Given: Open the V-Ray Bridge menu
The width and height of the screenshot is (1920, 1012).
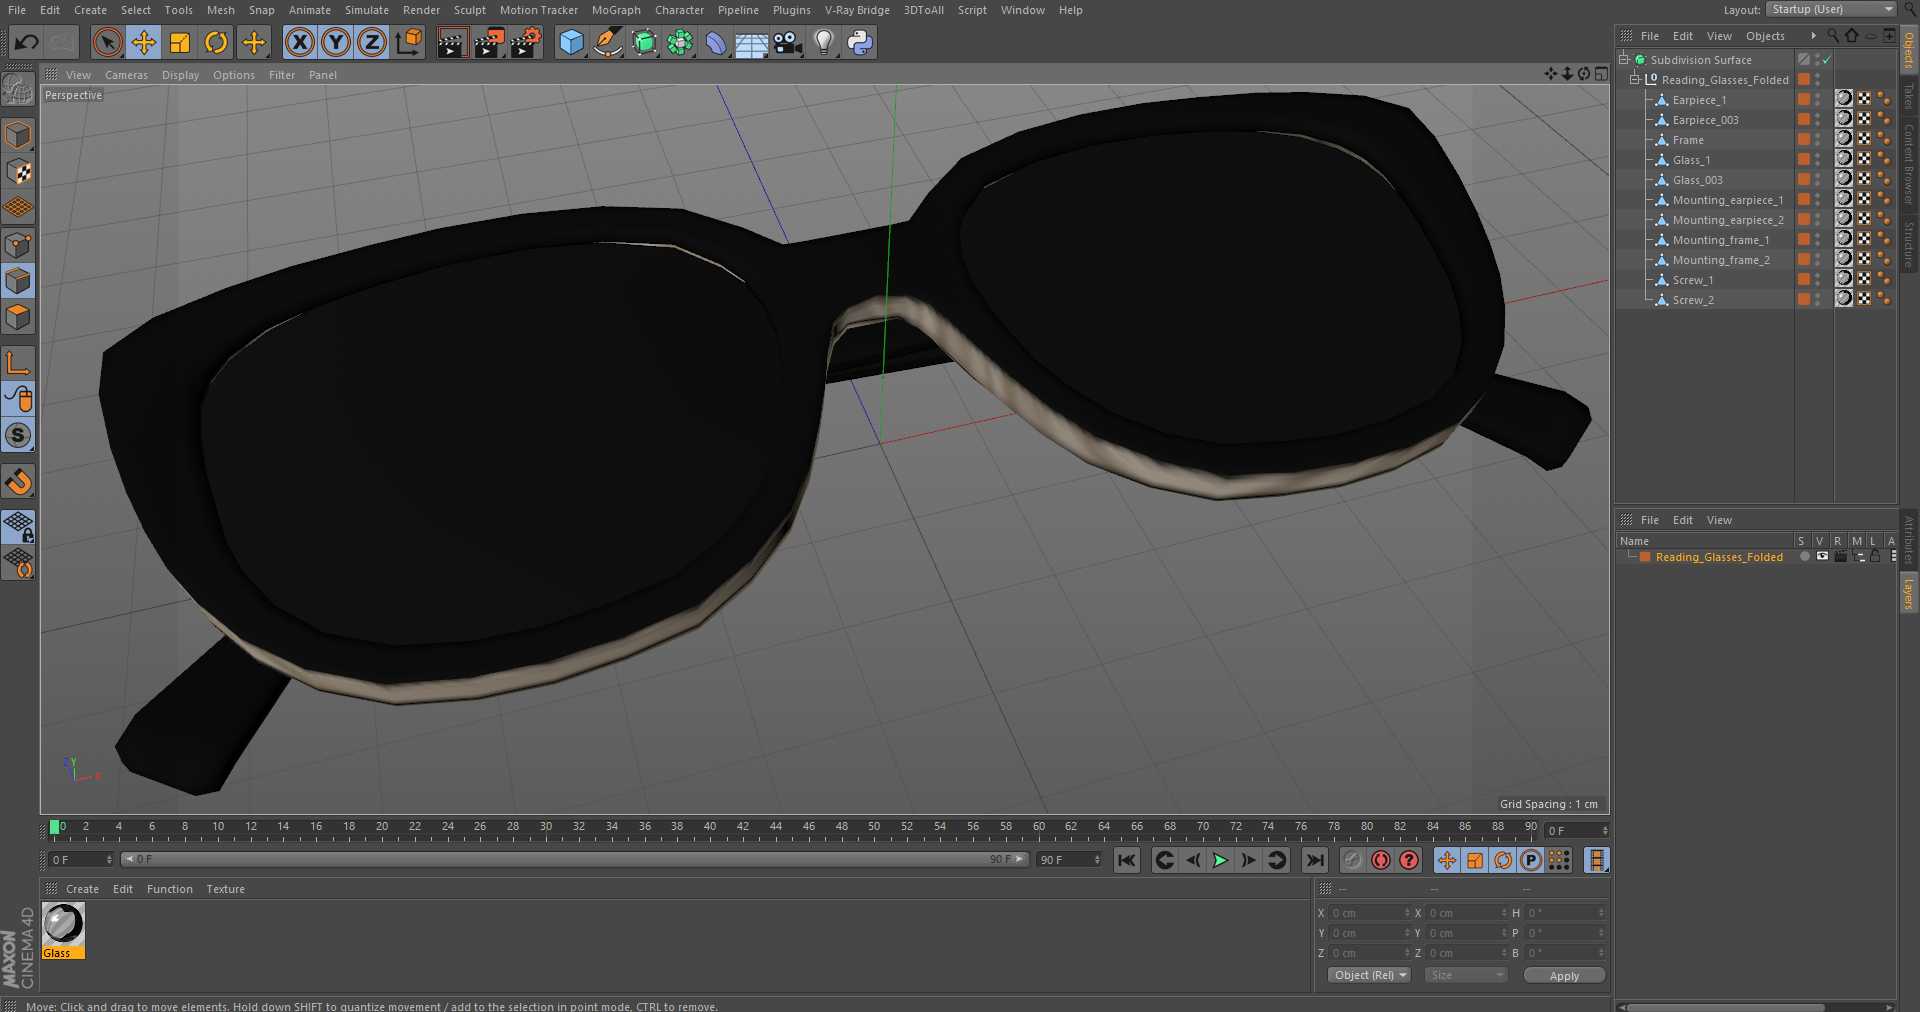Looking at the screenshot, I should pos(857,10).
